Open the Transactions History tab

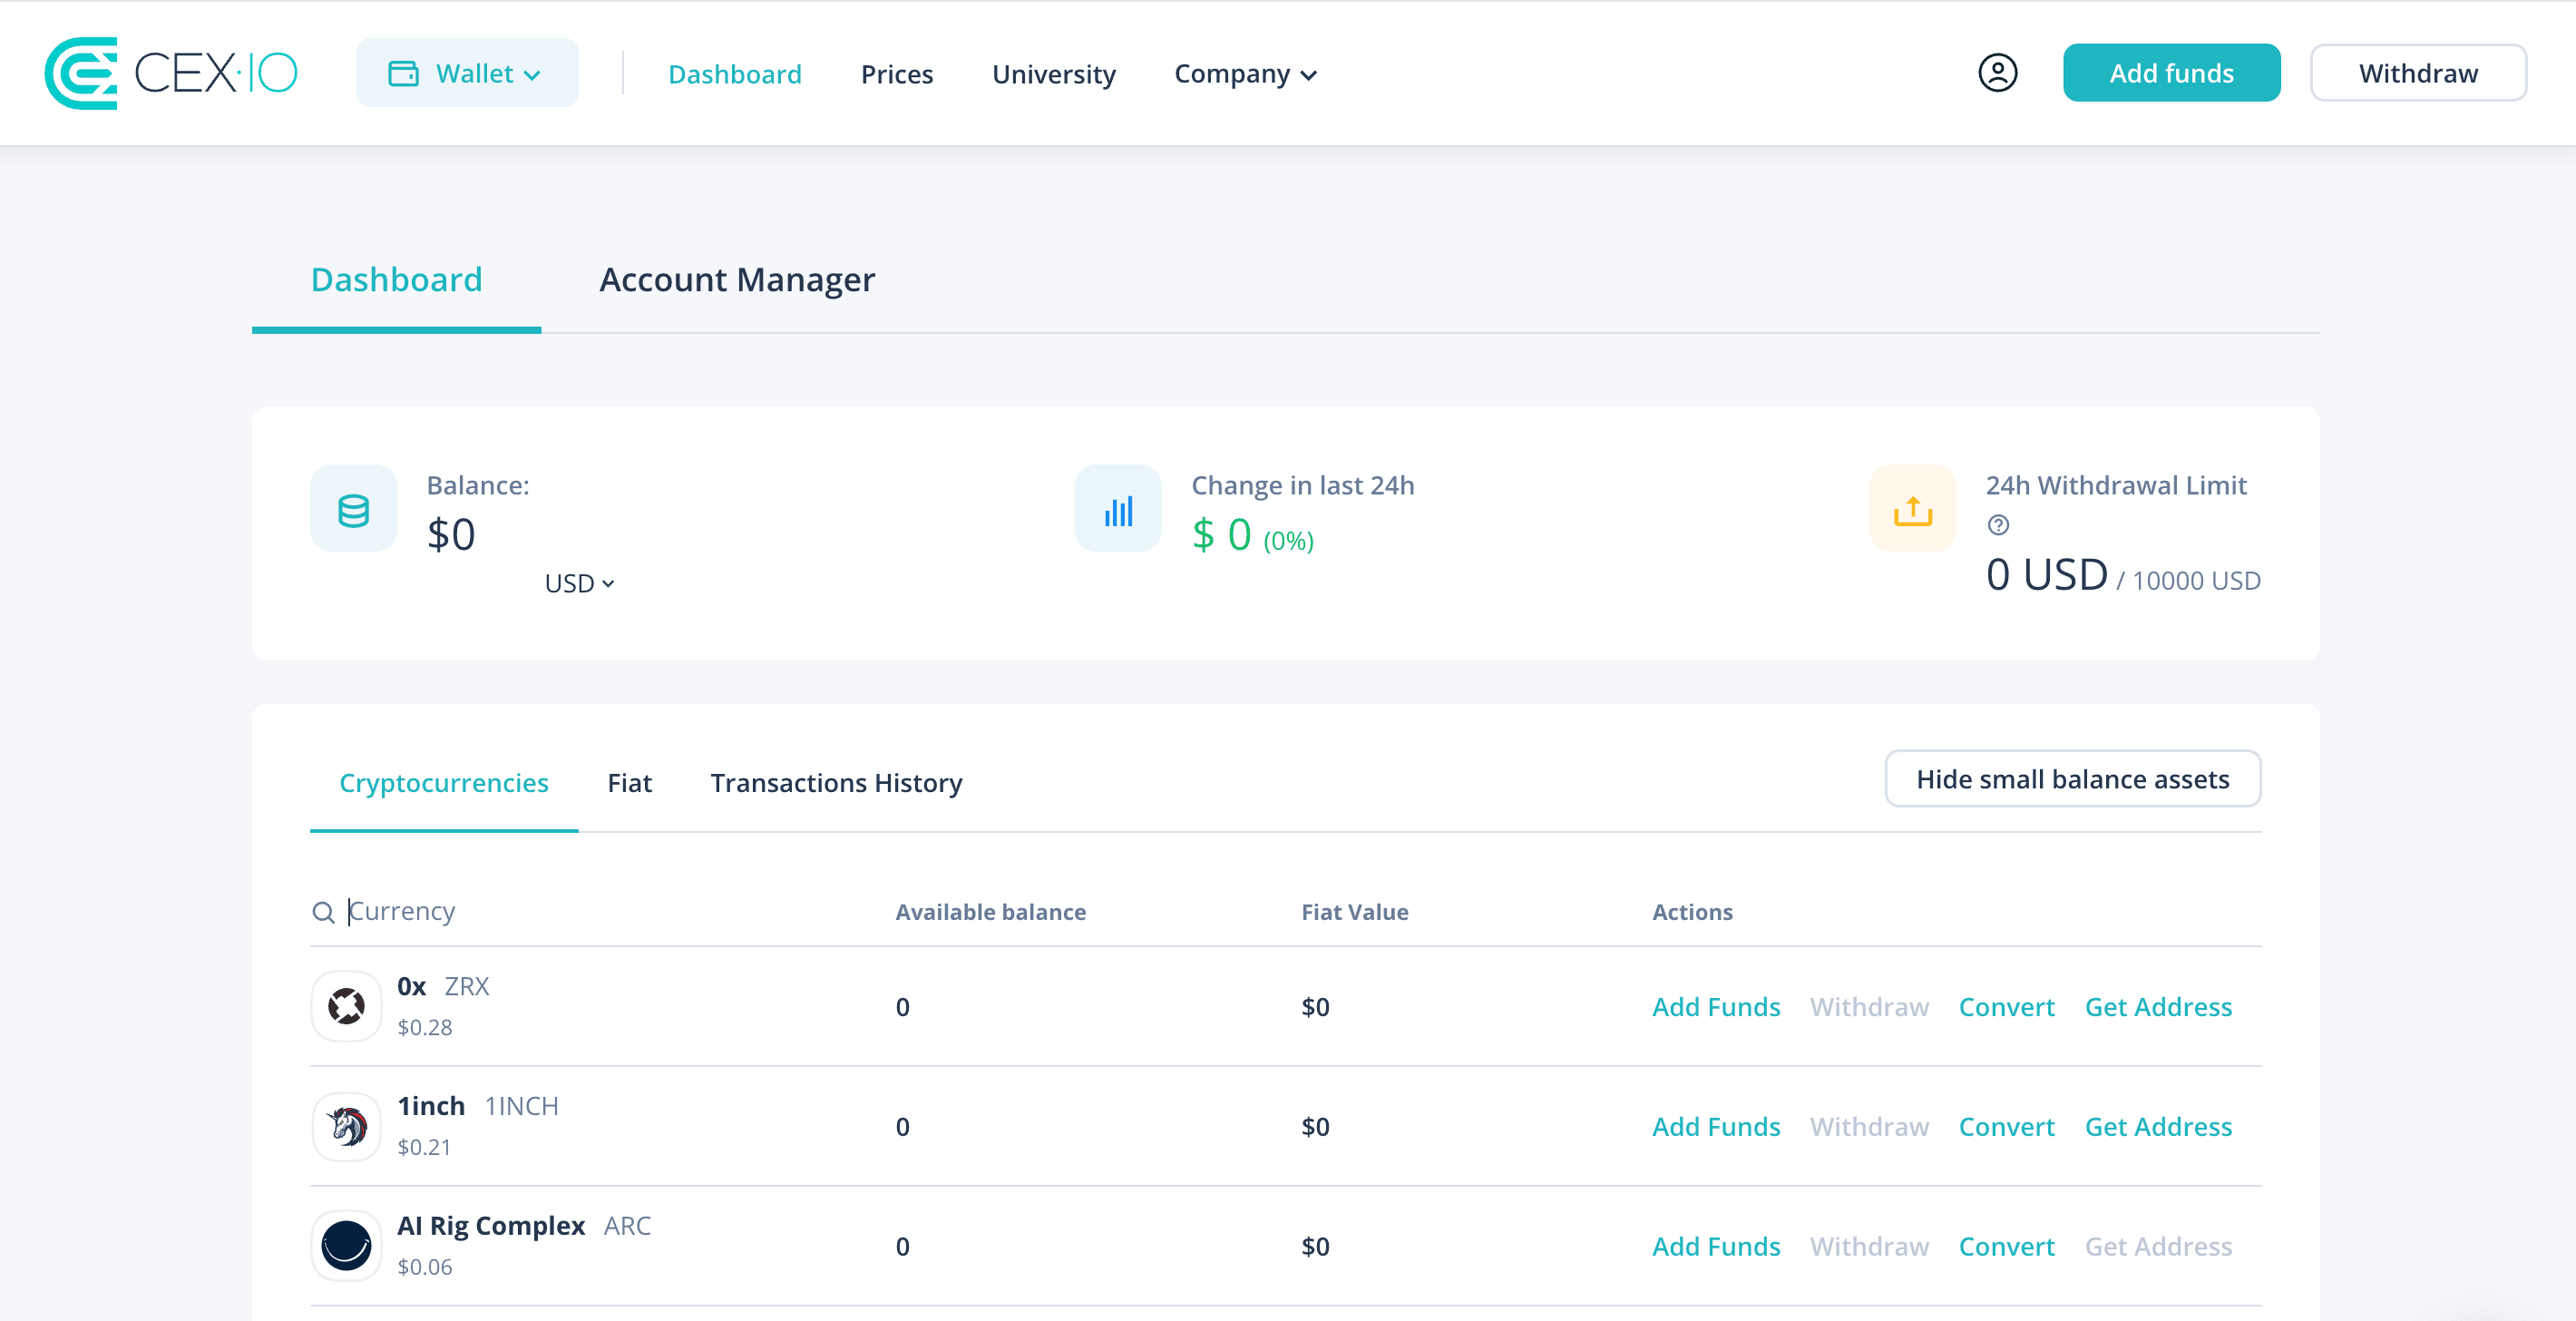(x=836, y=783)
